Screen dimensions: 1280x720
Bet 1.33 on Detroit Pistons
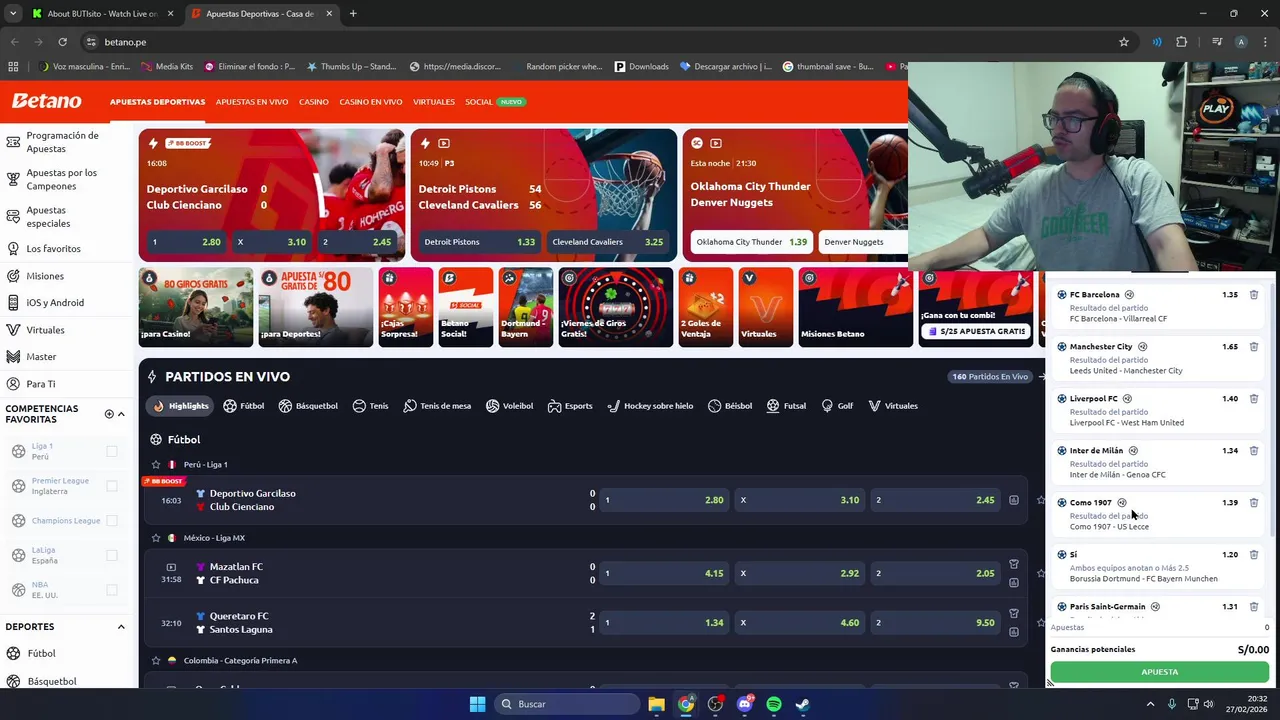[479, 242]
